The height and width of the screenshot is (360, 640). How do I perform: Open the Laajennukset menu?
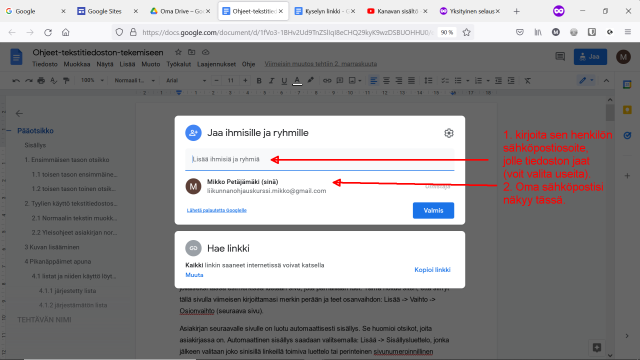(x=216, y=64)
